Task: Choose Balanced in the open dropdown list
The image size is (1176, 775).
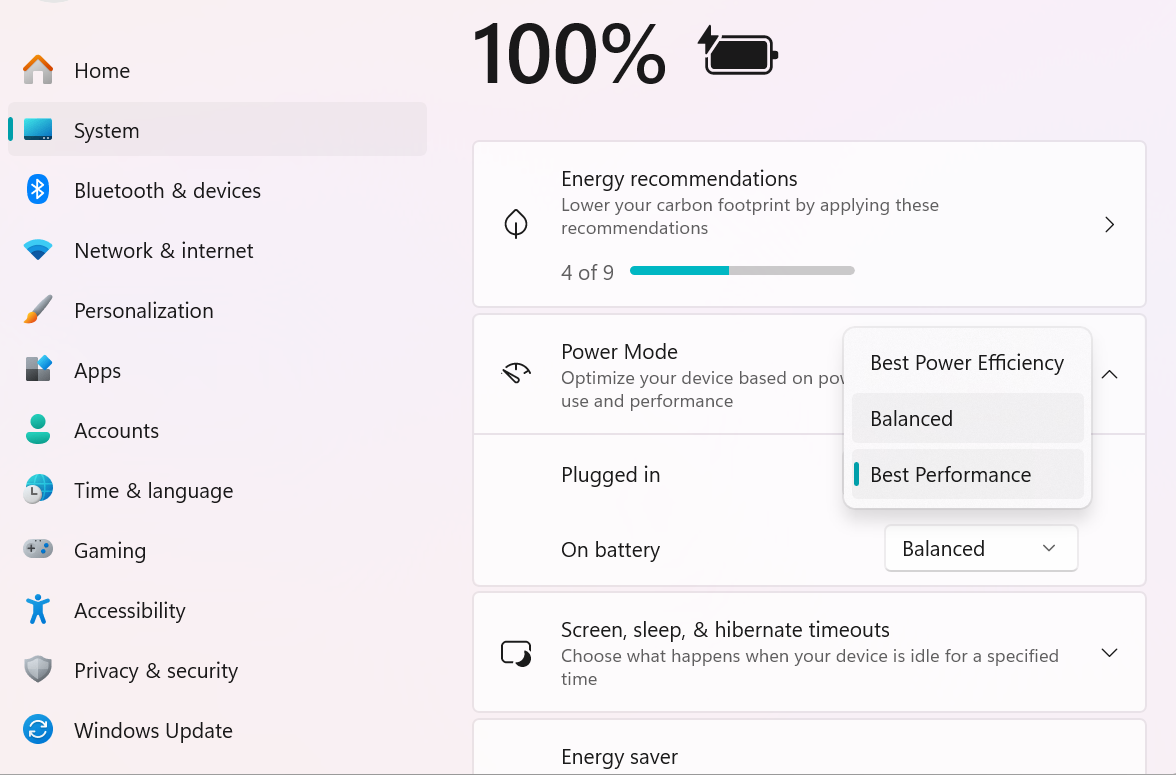Action: pyautogui.click(x=967, y=419)
